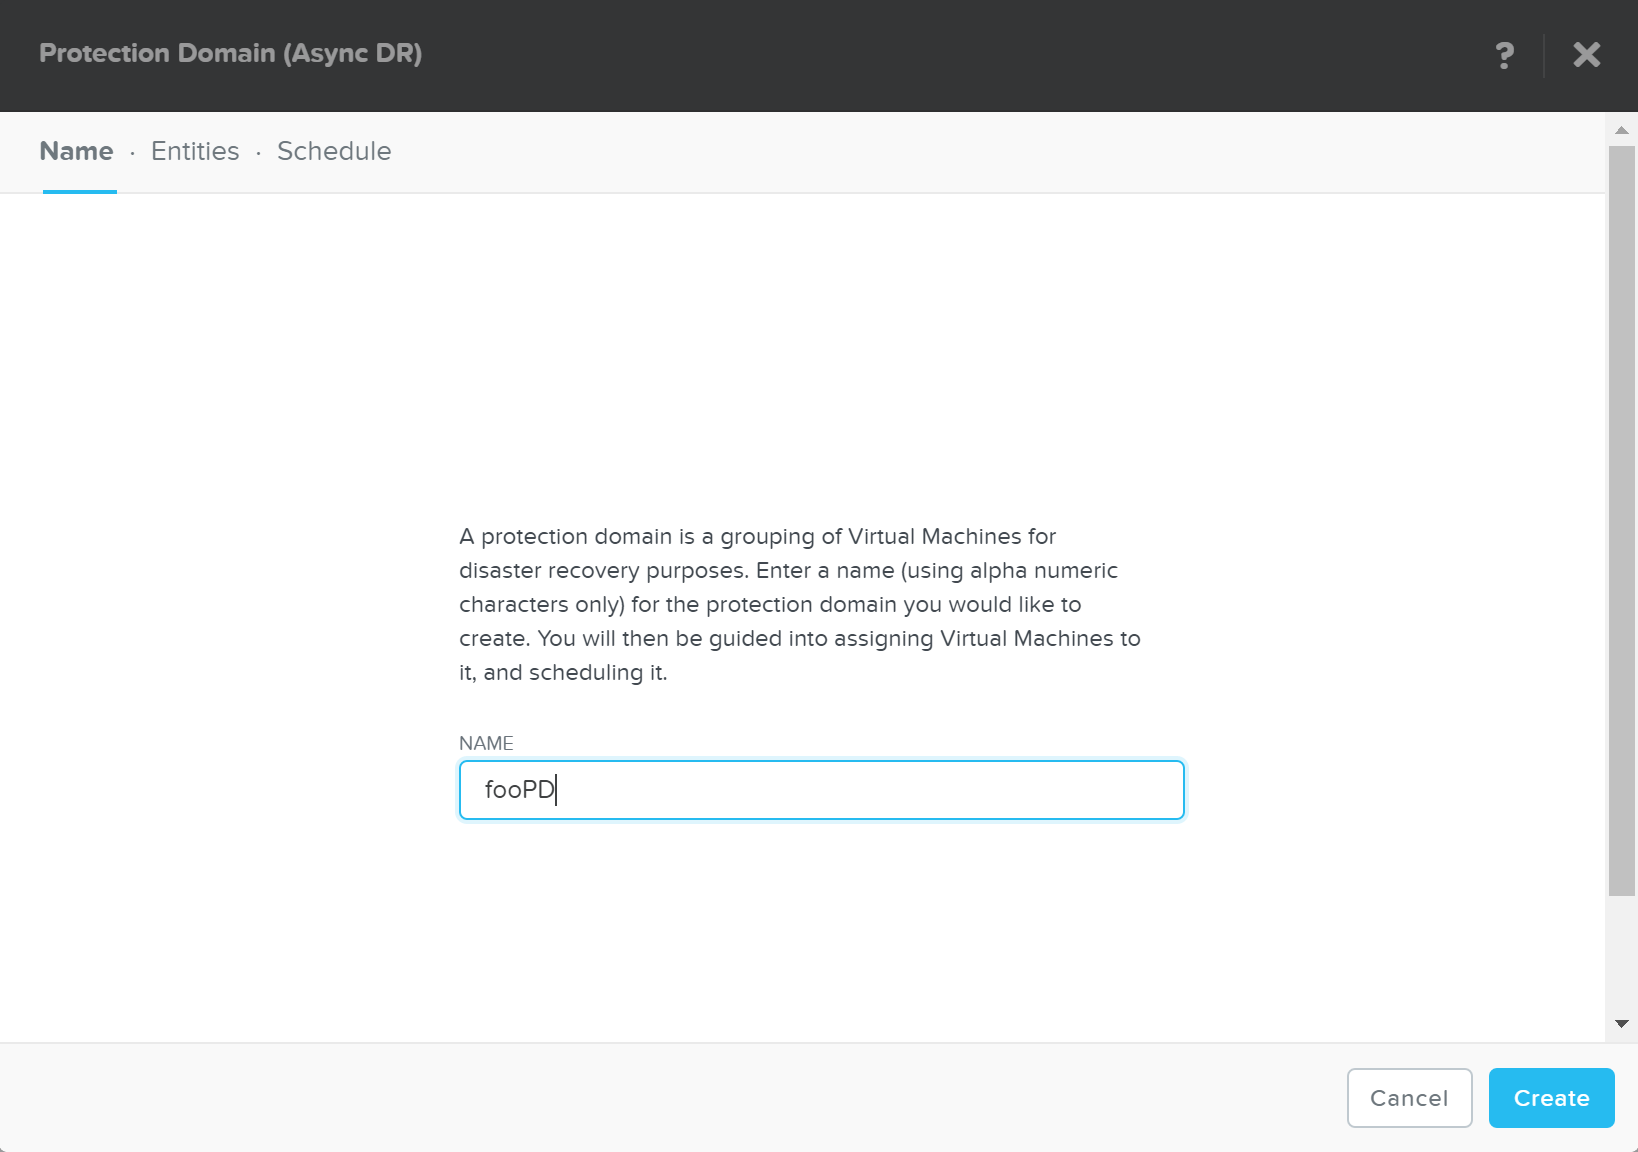This screenshot has height=1152, width=1638.
Task: Click the dot separator between Name and Entities
Action: (132, 153)
